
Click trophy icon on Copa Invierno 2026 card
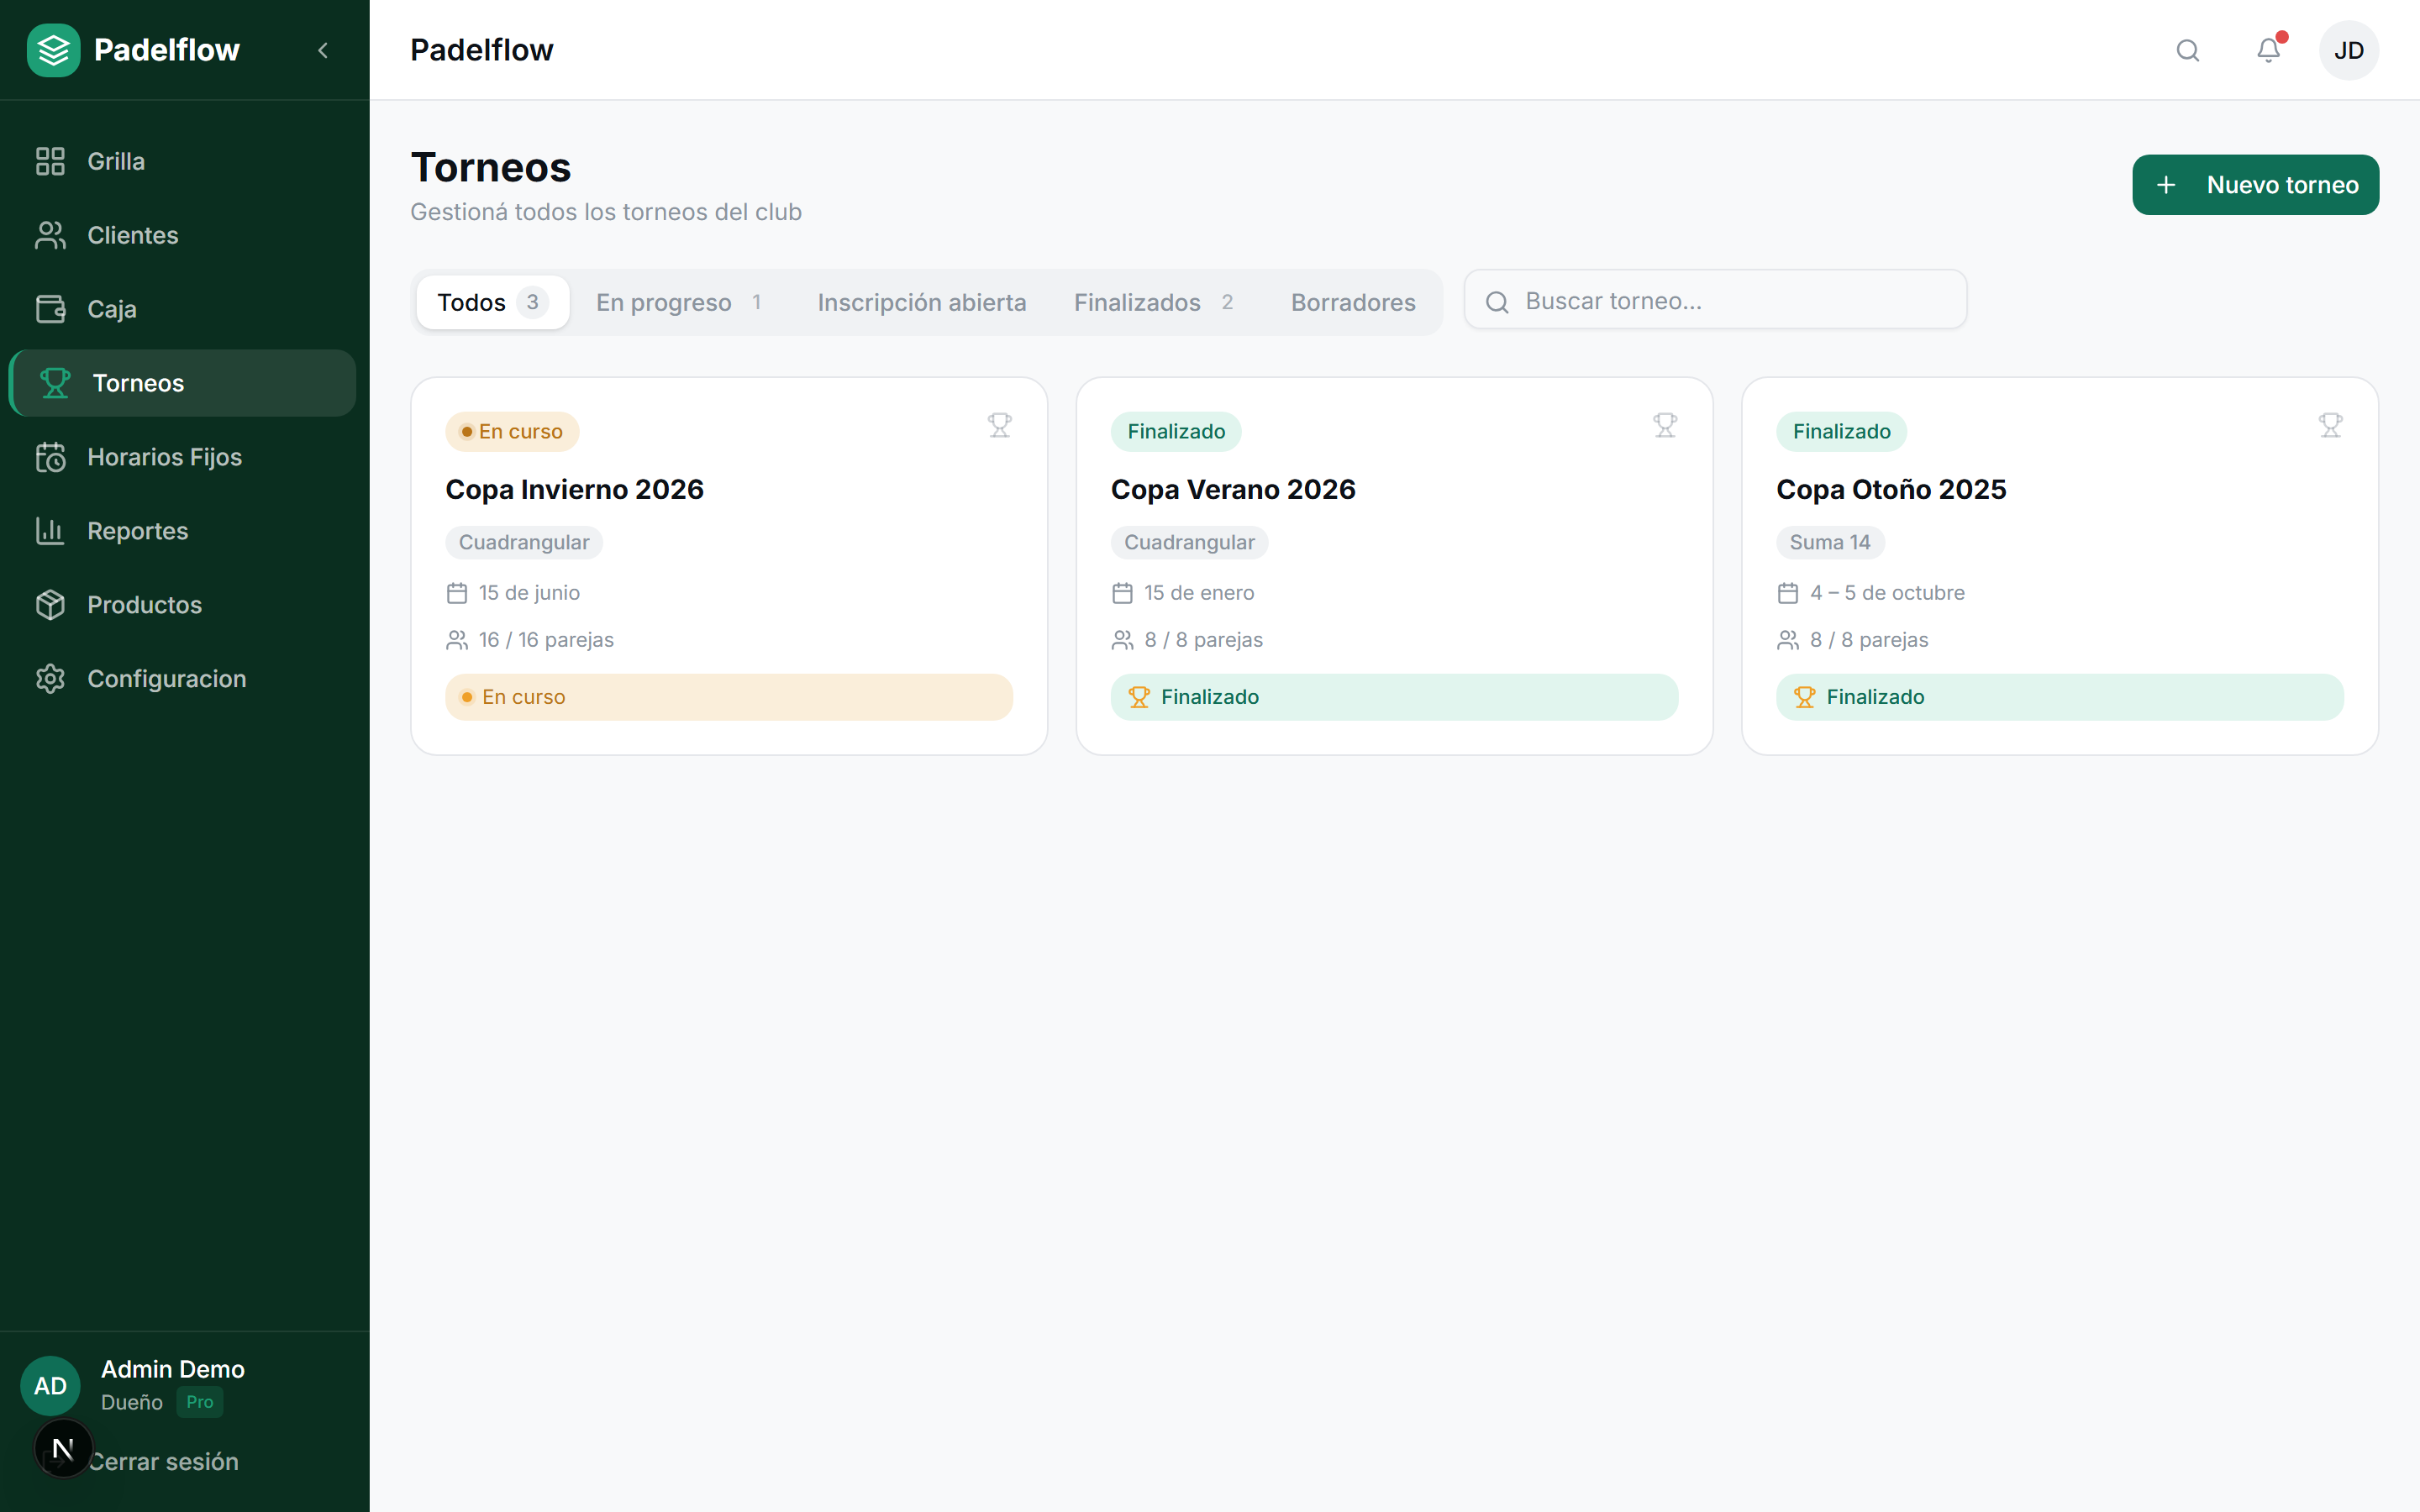pos(1000,426)
